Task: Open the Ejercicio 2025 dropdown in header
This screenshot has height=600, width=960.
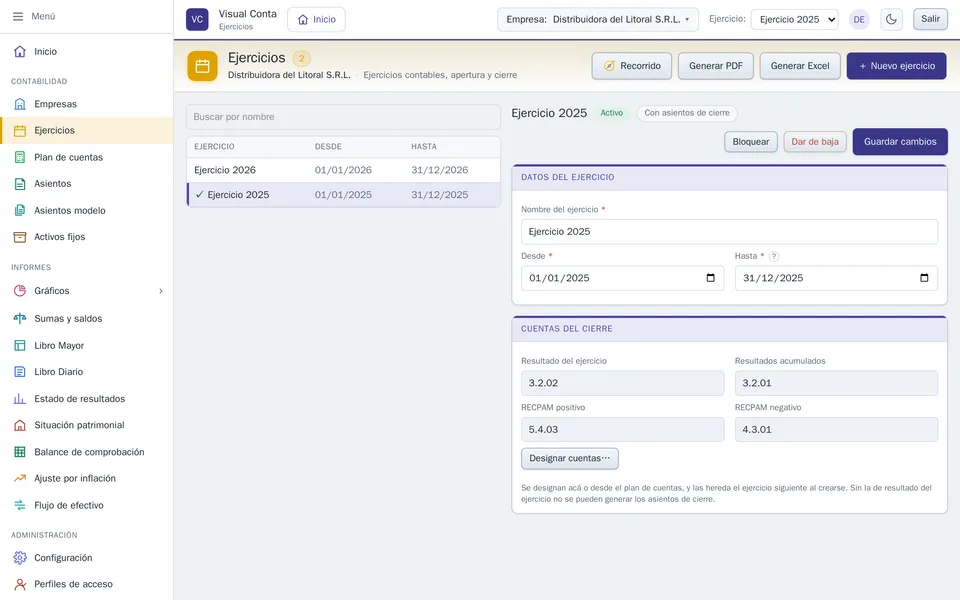Action: tap(795, 19)
